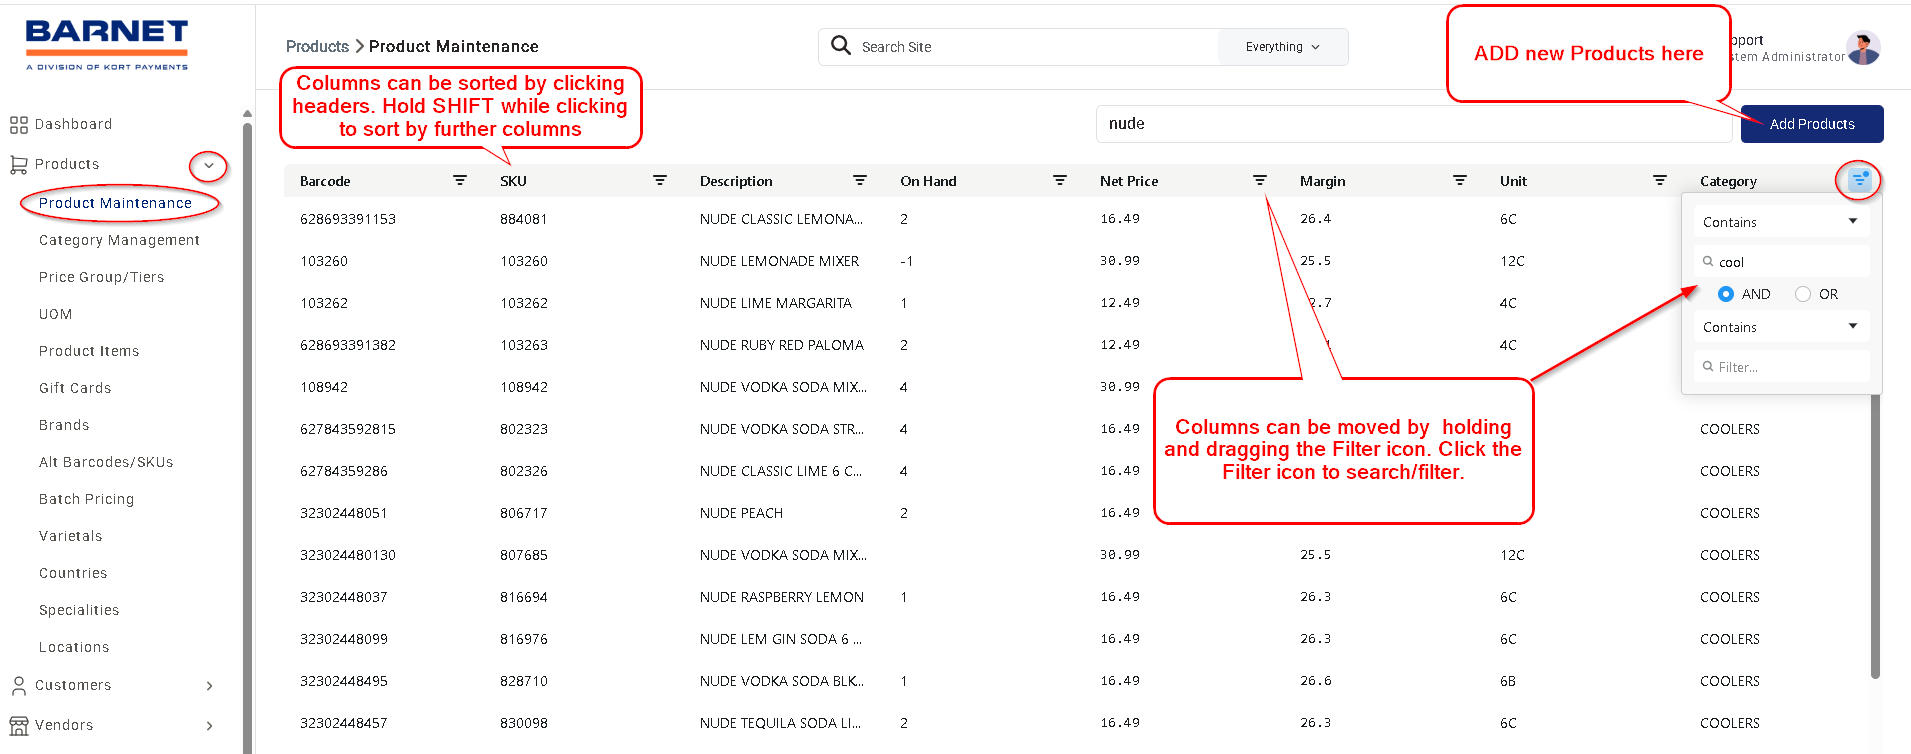Open the Net Price column filter icon

[x=1260, y=180]
